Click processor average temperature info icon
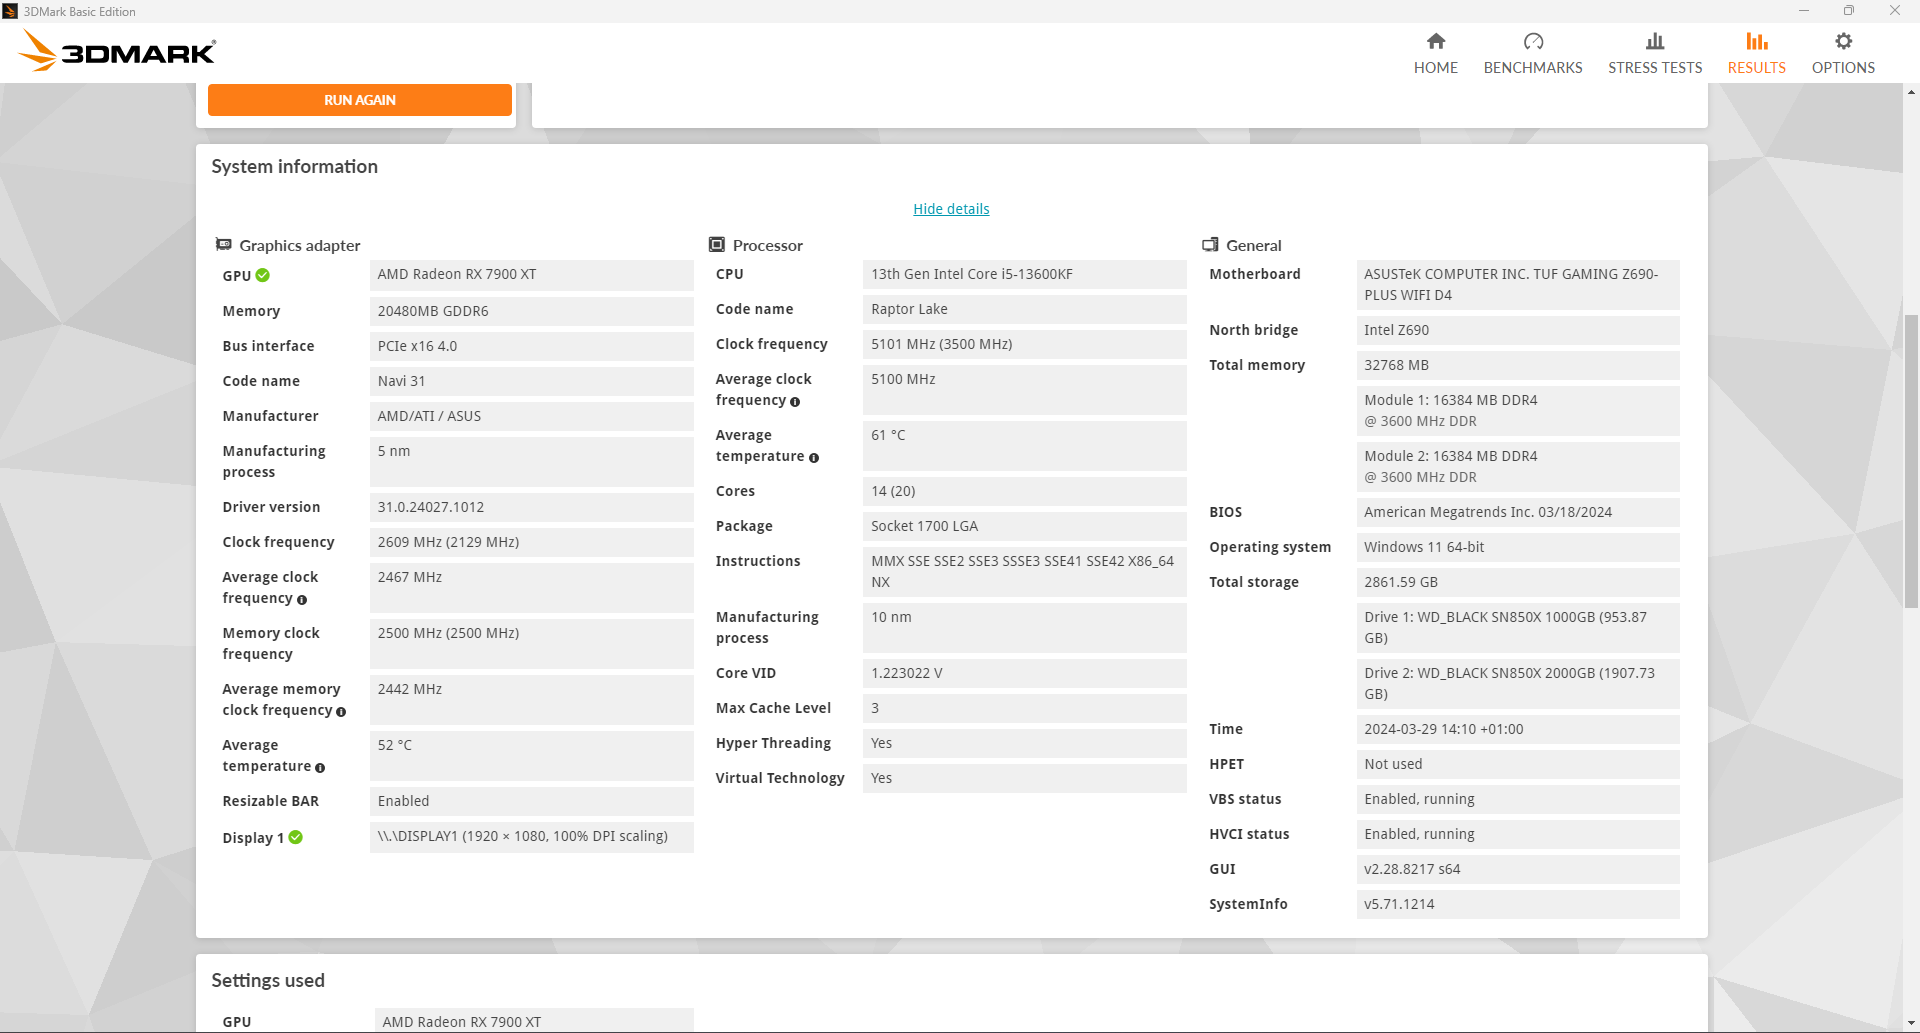Viewport: 1920px width, 1033px height. [x=814, y=458]
